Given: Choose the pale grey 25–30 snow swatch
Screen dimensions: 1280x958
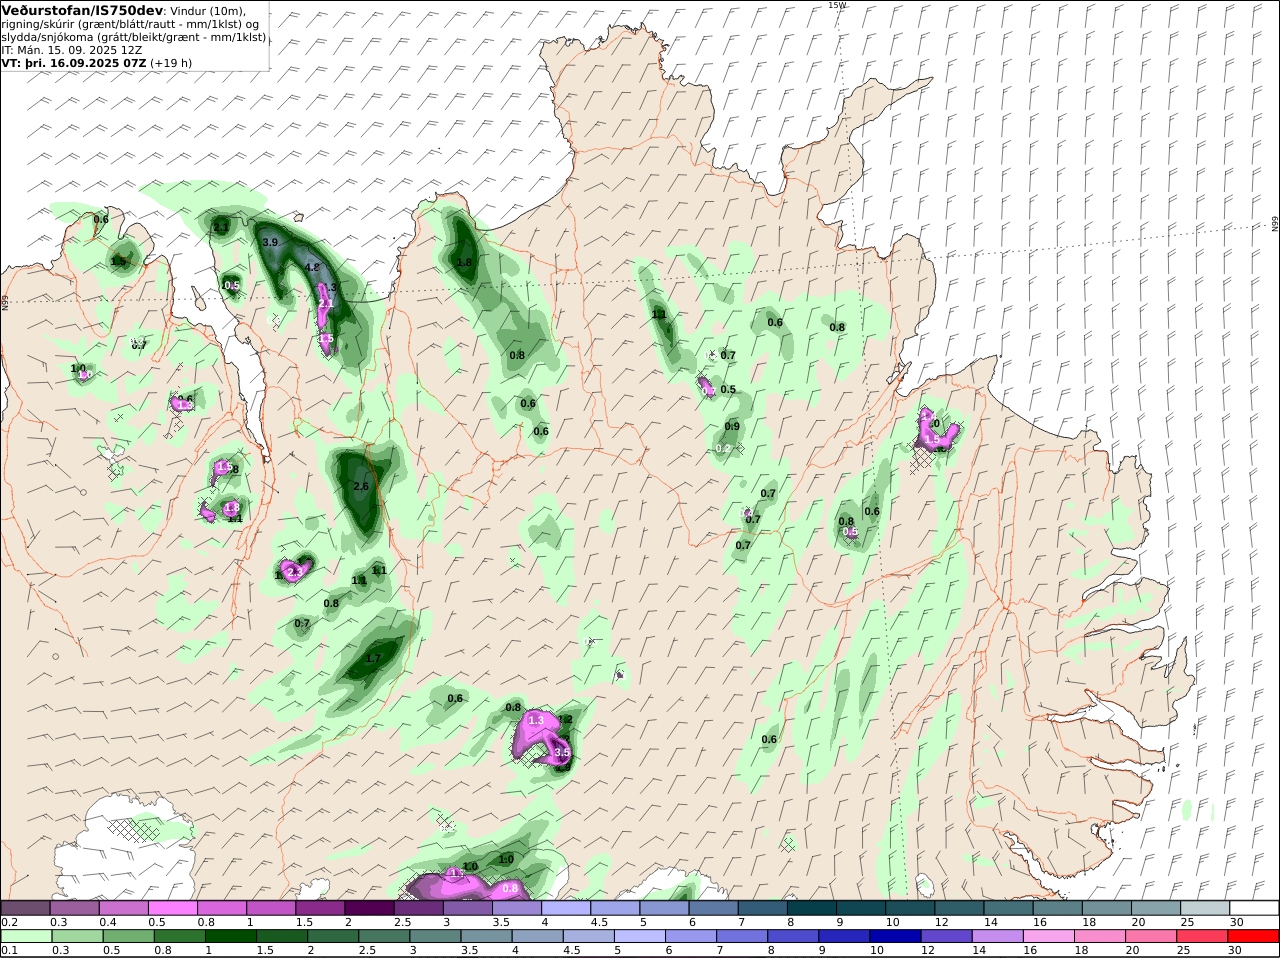Looking at the screenshot, I should click(x=1206, y=908).
